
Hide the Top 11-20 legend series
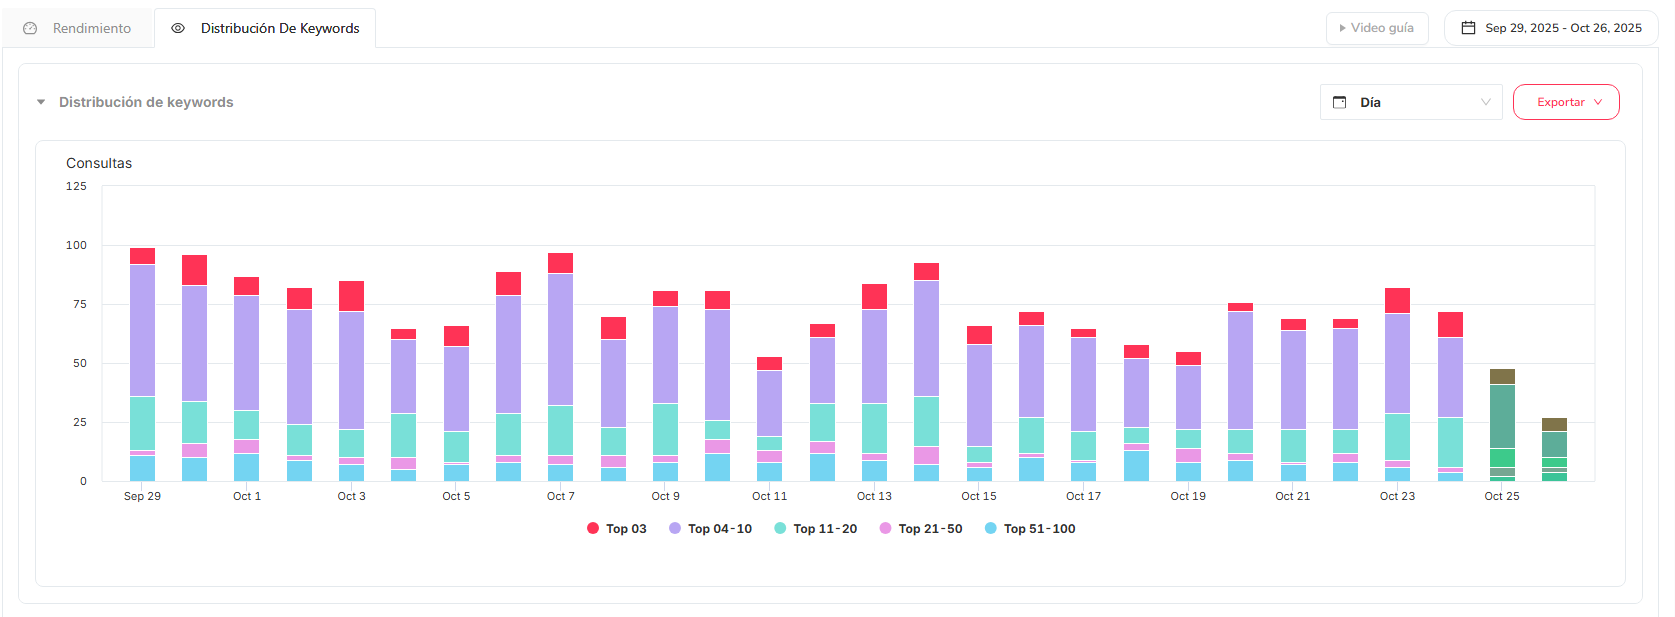pos(815,529)
